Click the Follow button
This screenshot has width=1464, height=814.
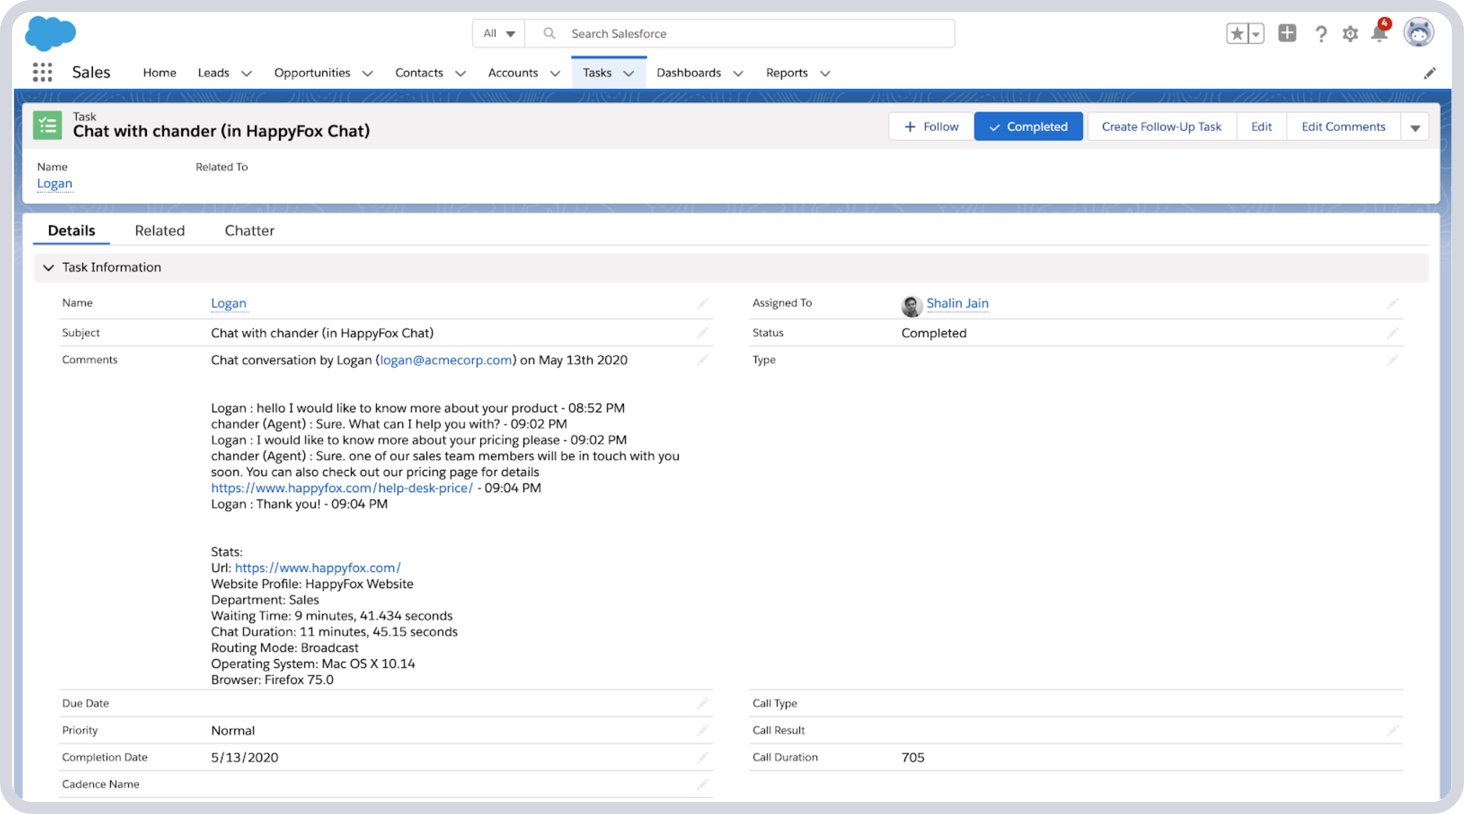click(x=931, y=127)
